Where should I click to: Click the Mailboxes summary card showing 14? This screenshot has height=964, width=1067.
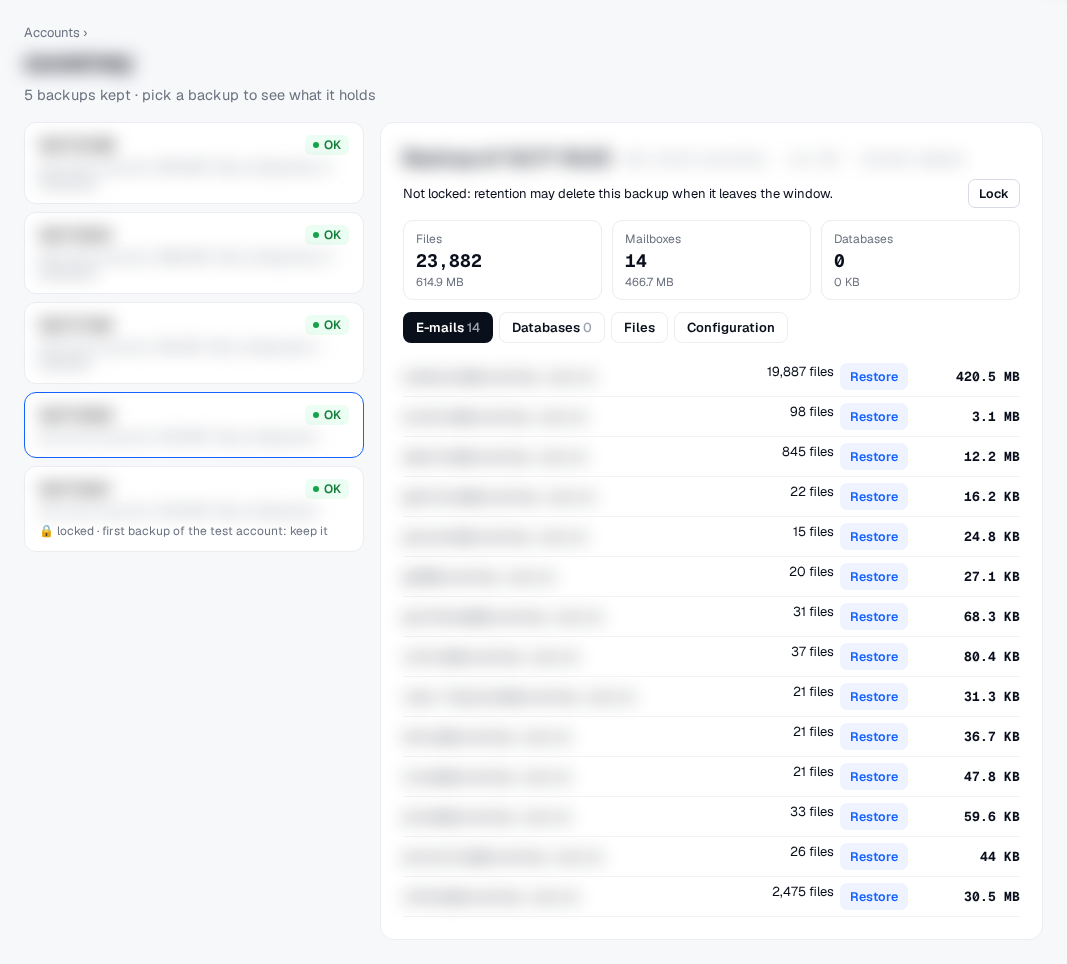[x=711, y=260]
